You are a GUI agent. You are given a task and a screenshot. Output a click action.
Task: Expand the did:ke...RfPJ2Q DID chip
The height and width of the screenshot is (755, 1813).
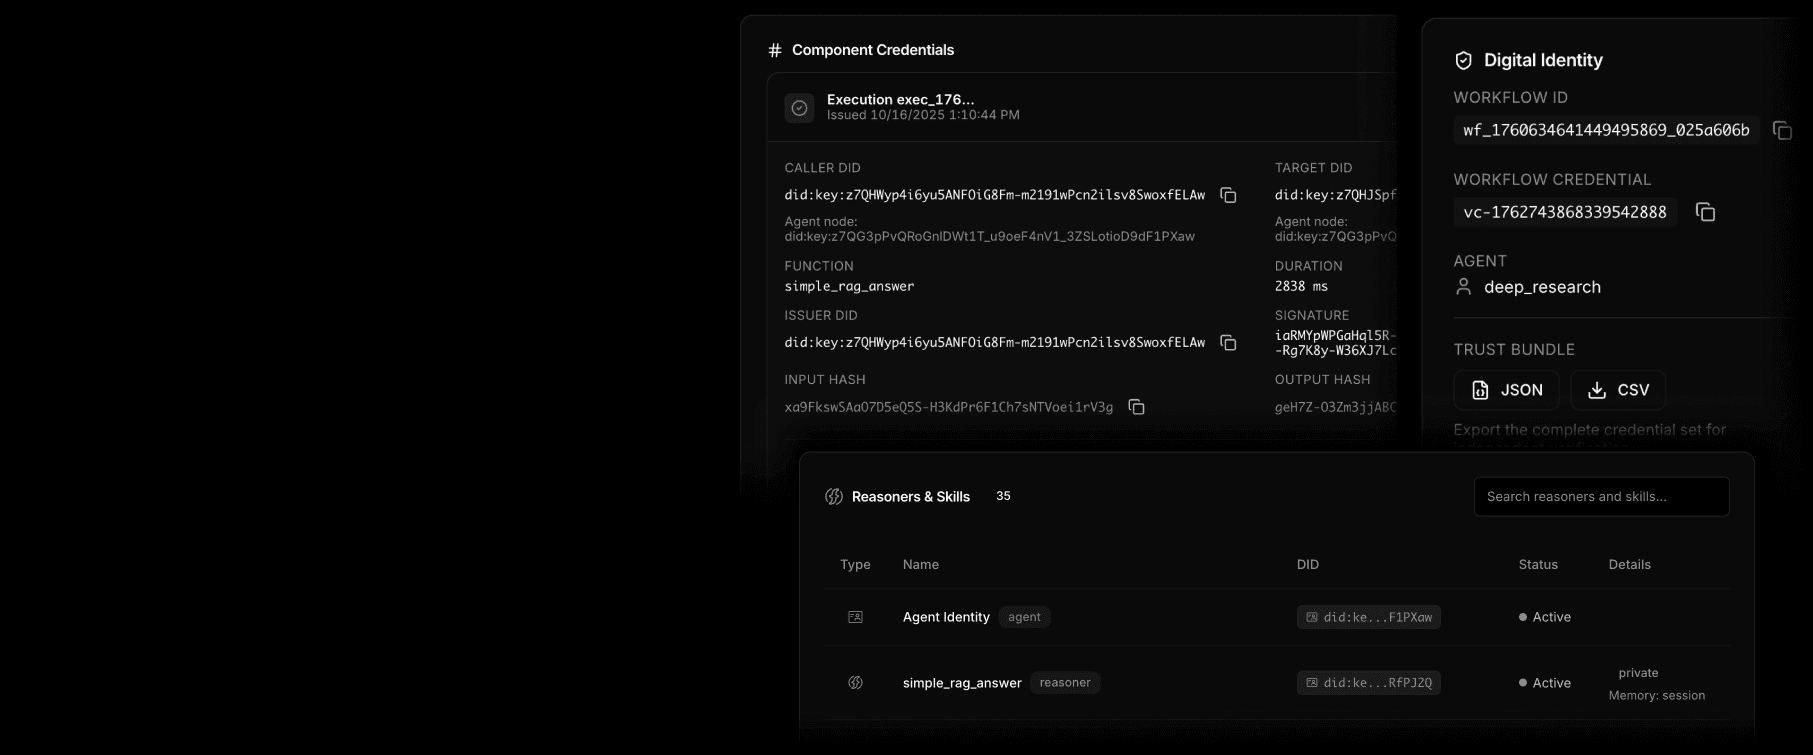1369,682
